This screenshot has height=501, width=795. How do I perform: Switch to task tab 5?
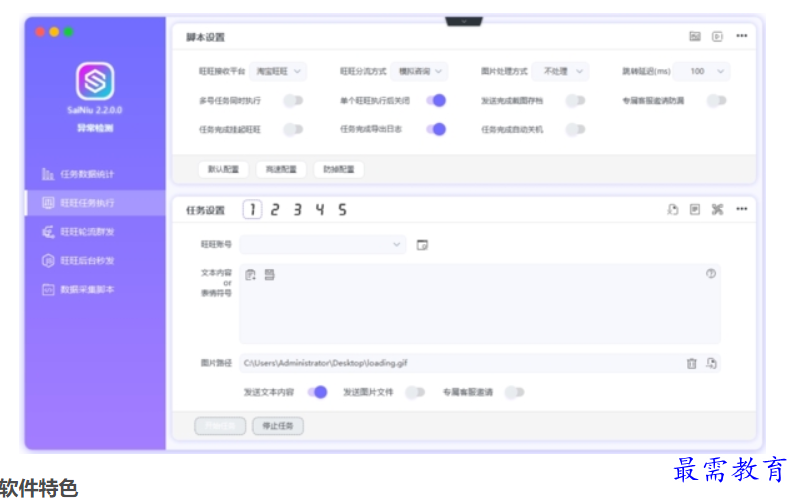tap(343, 209)
